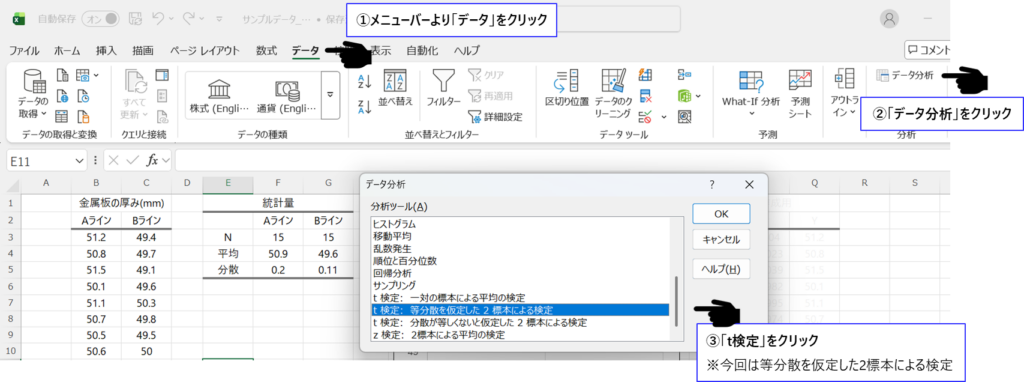The height and width of the screenshot is (382, 1024).
Task: Switch to the ホーム tab
Action: 67,50
